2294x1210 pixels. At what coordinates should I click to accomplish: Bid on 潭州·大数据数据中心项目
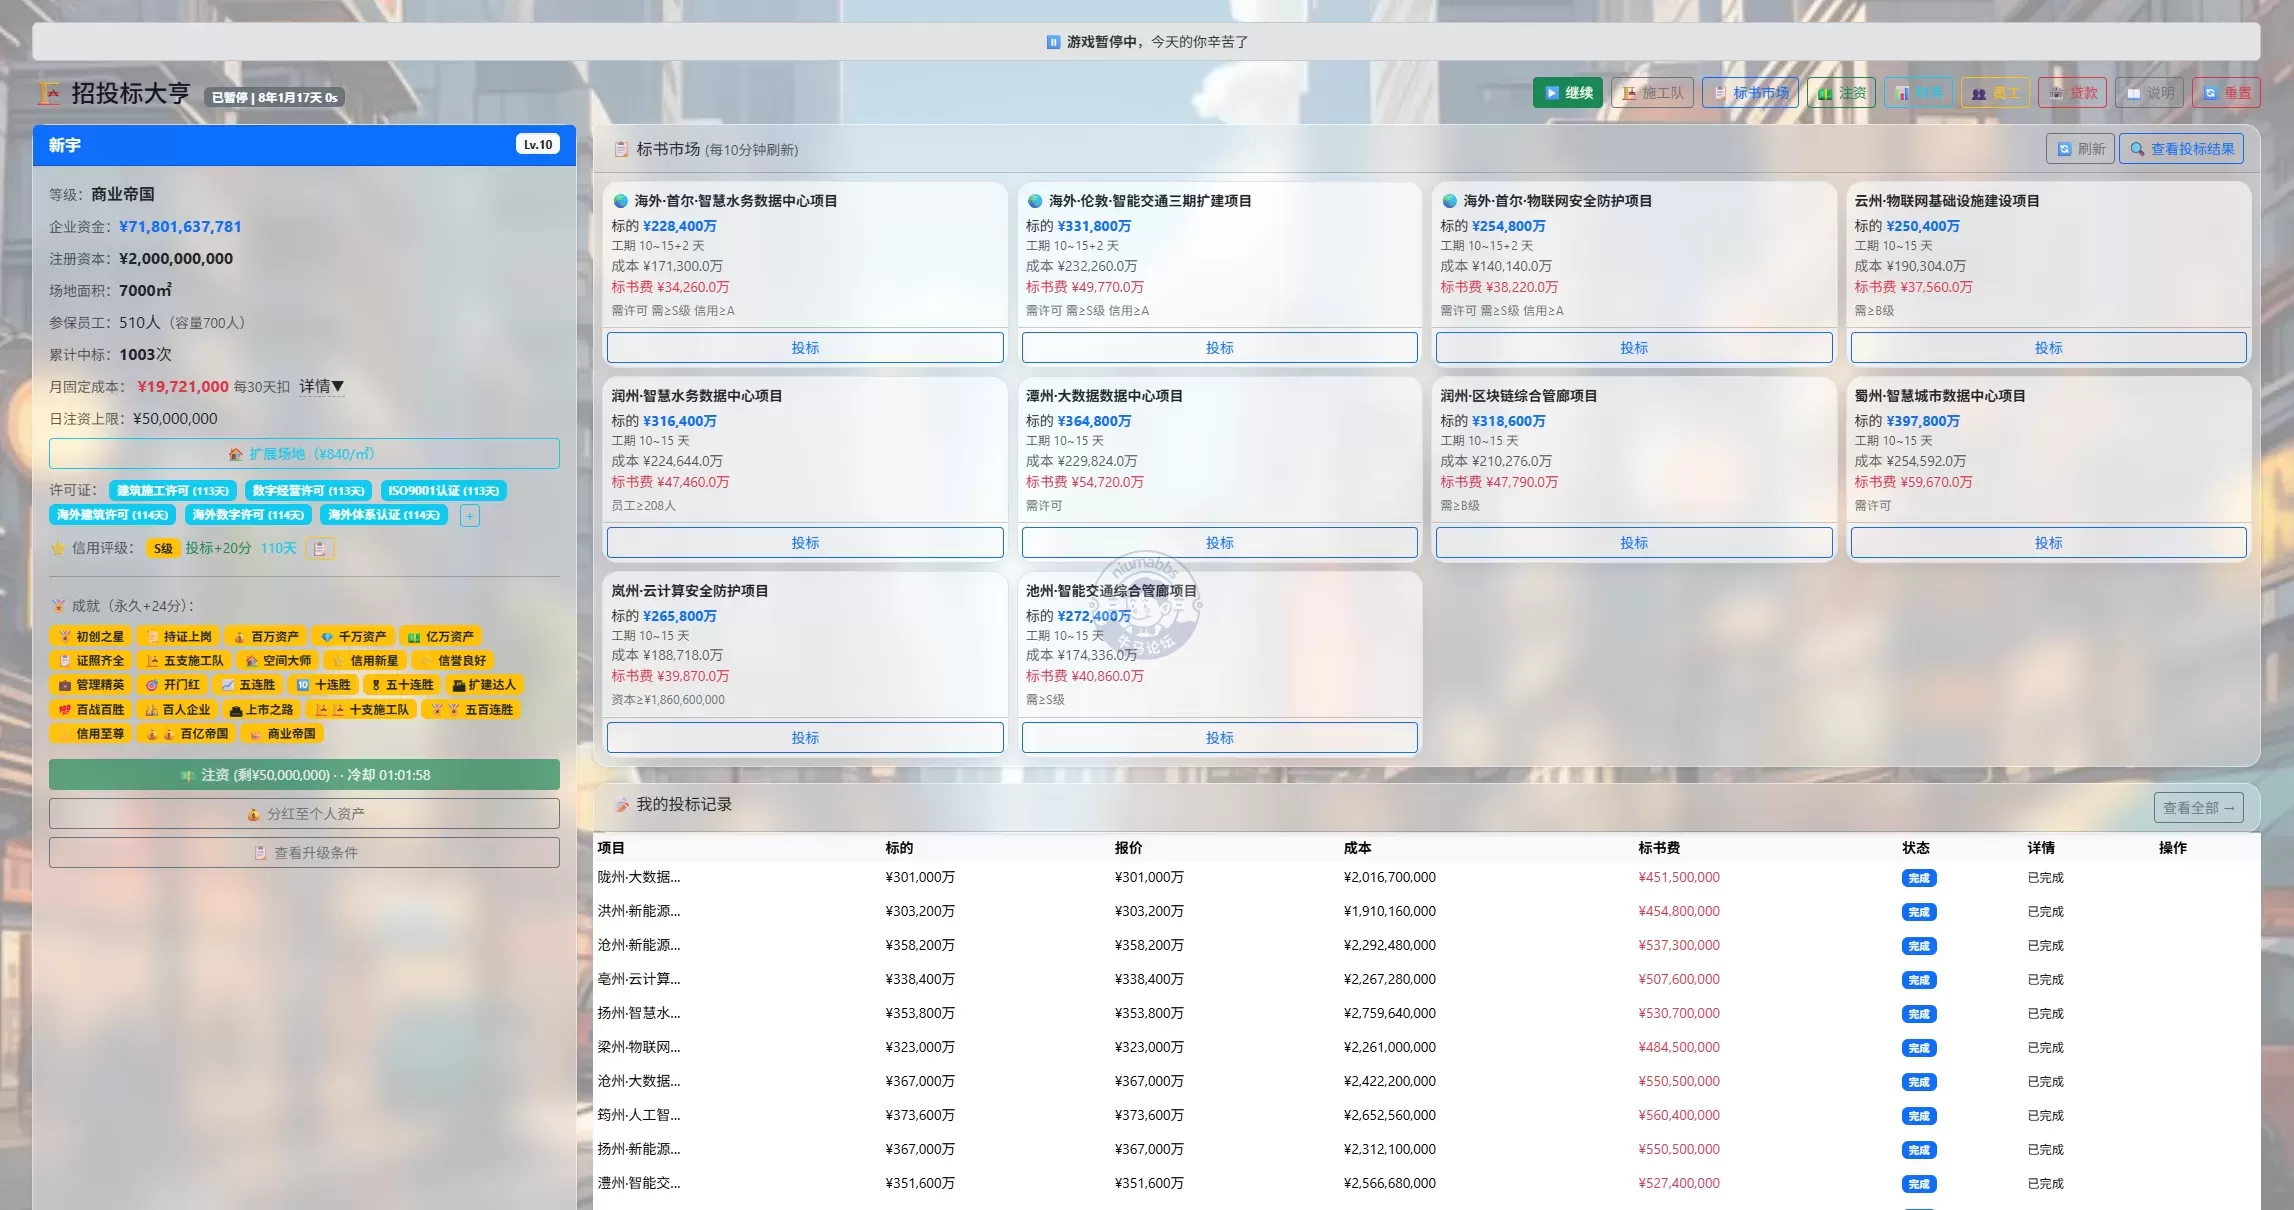[1219, 543]
